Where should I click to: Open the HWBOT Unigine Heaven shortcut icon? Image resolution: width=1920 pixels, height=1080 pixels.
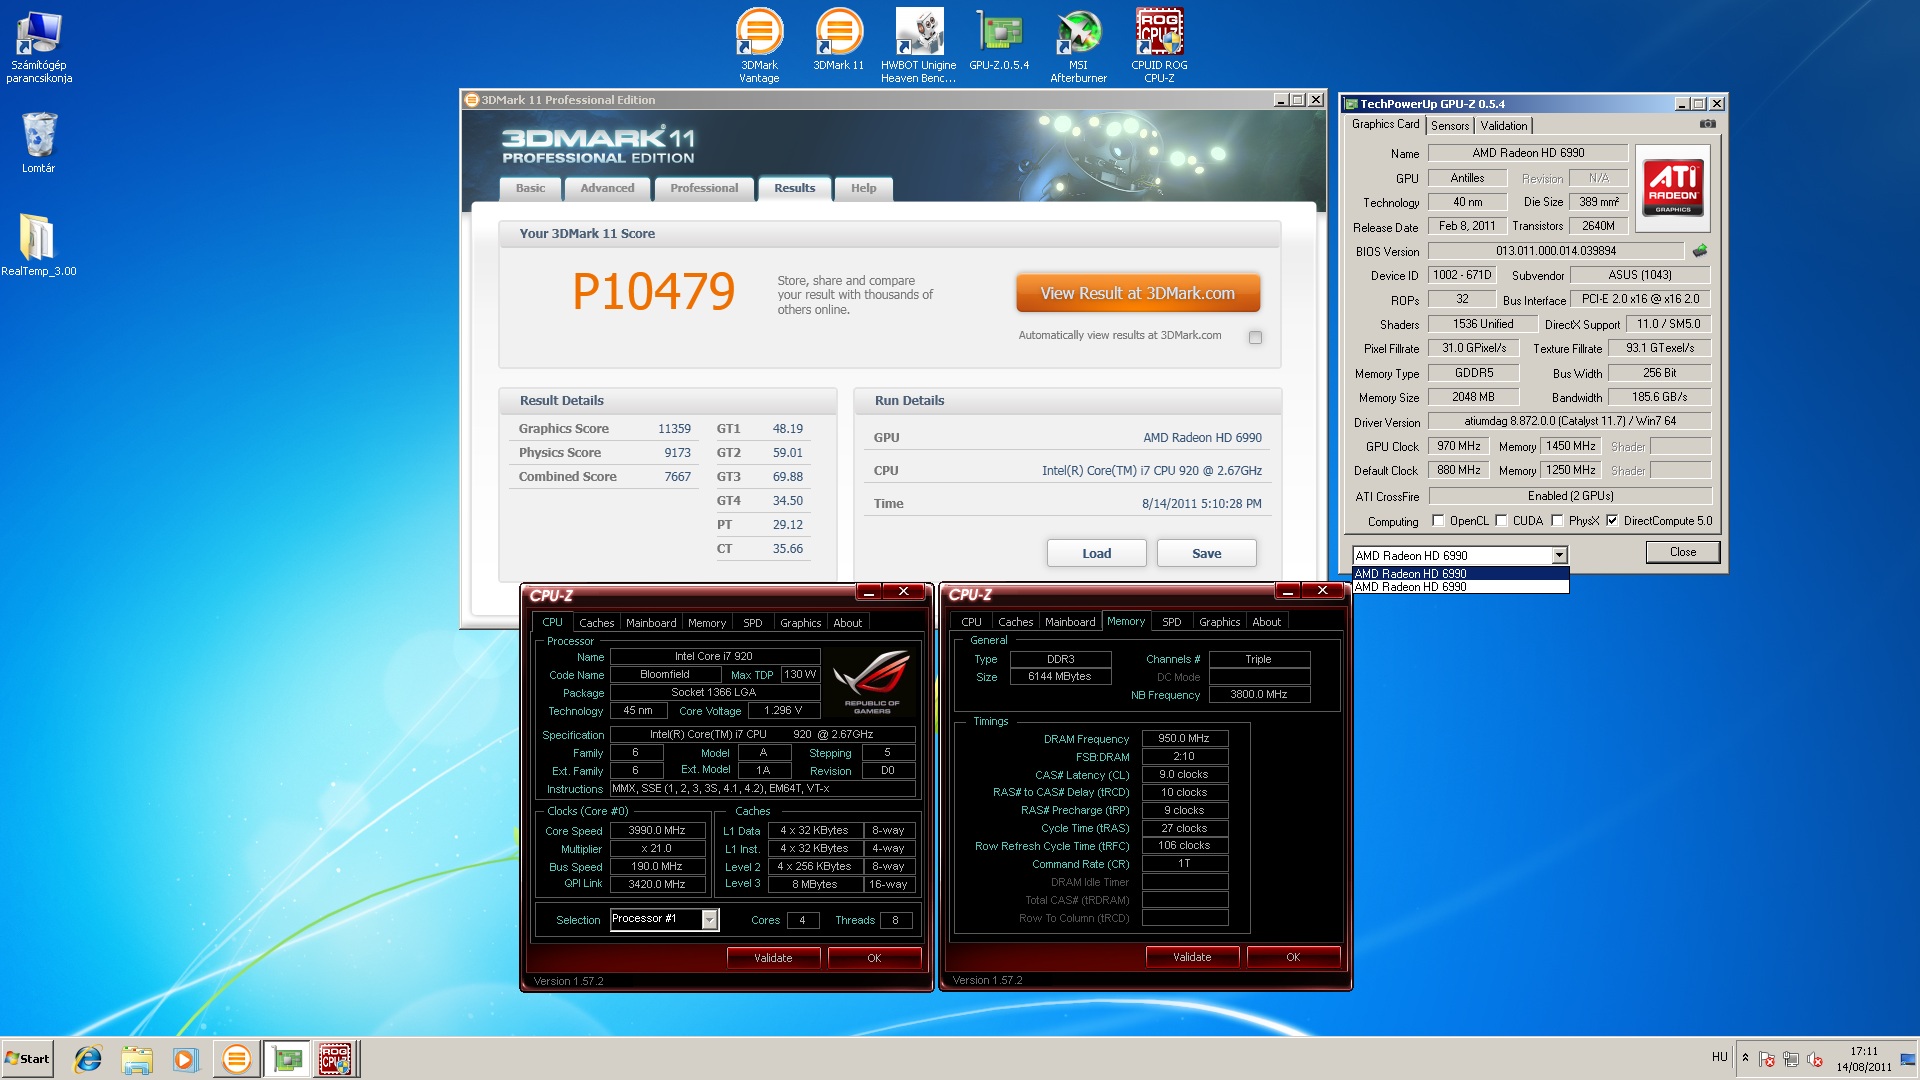[918, 34]
